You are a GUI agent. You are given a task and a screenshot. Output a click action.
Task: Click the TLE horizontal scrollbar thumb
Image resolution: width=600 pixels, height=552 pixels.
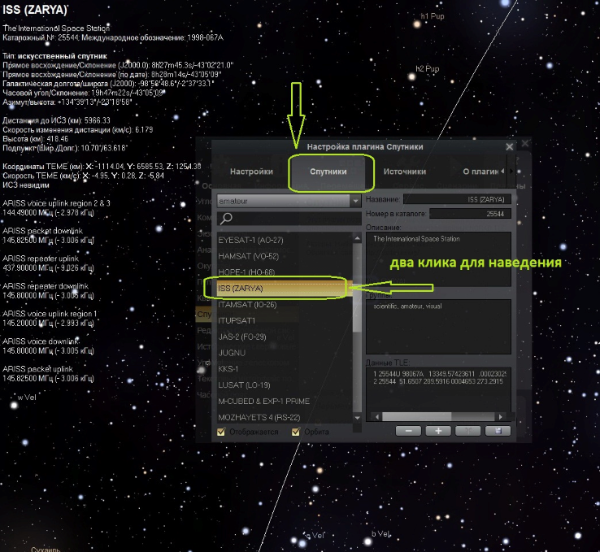pos(416,417)
